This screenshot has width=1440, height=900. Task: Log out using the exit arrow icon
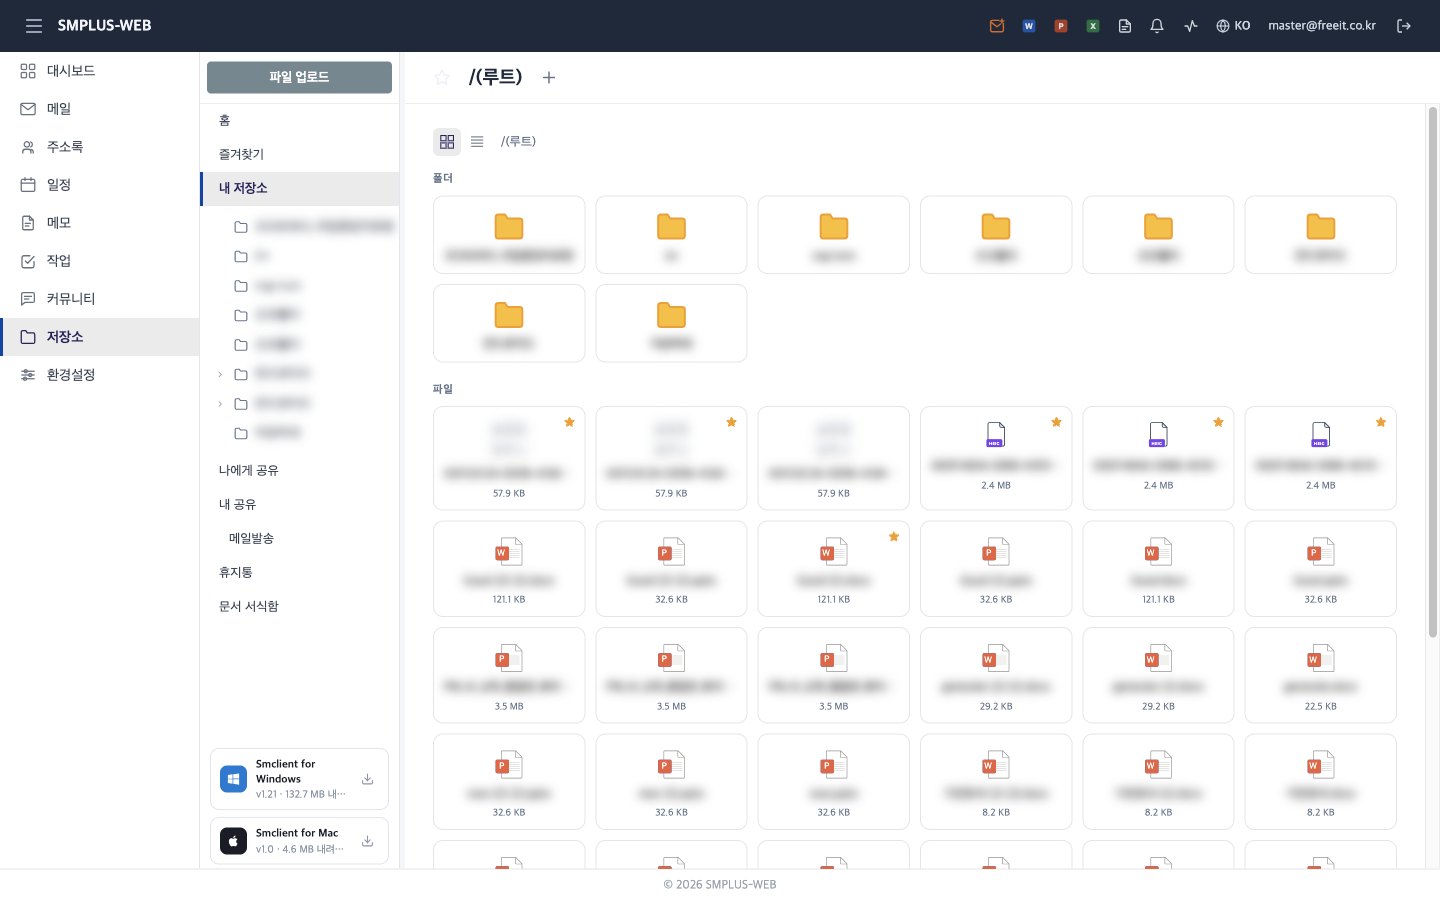[1404, 26]
